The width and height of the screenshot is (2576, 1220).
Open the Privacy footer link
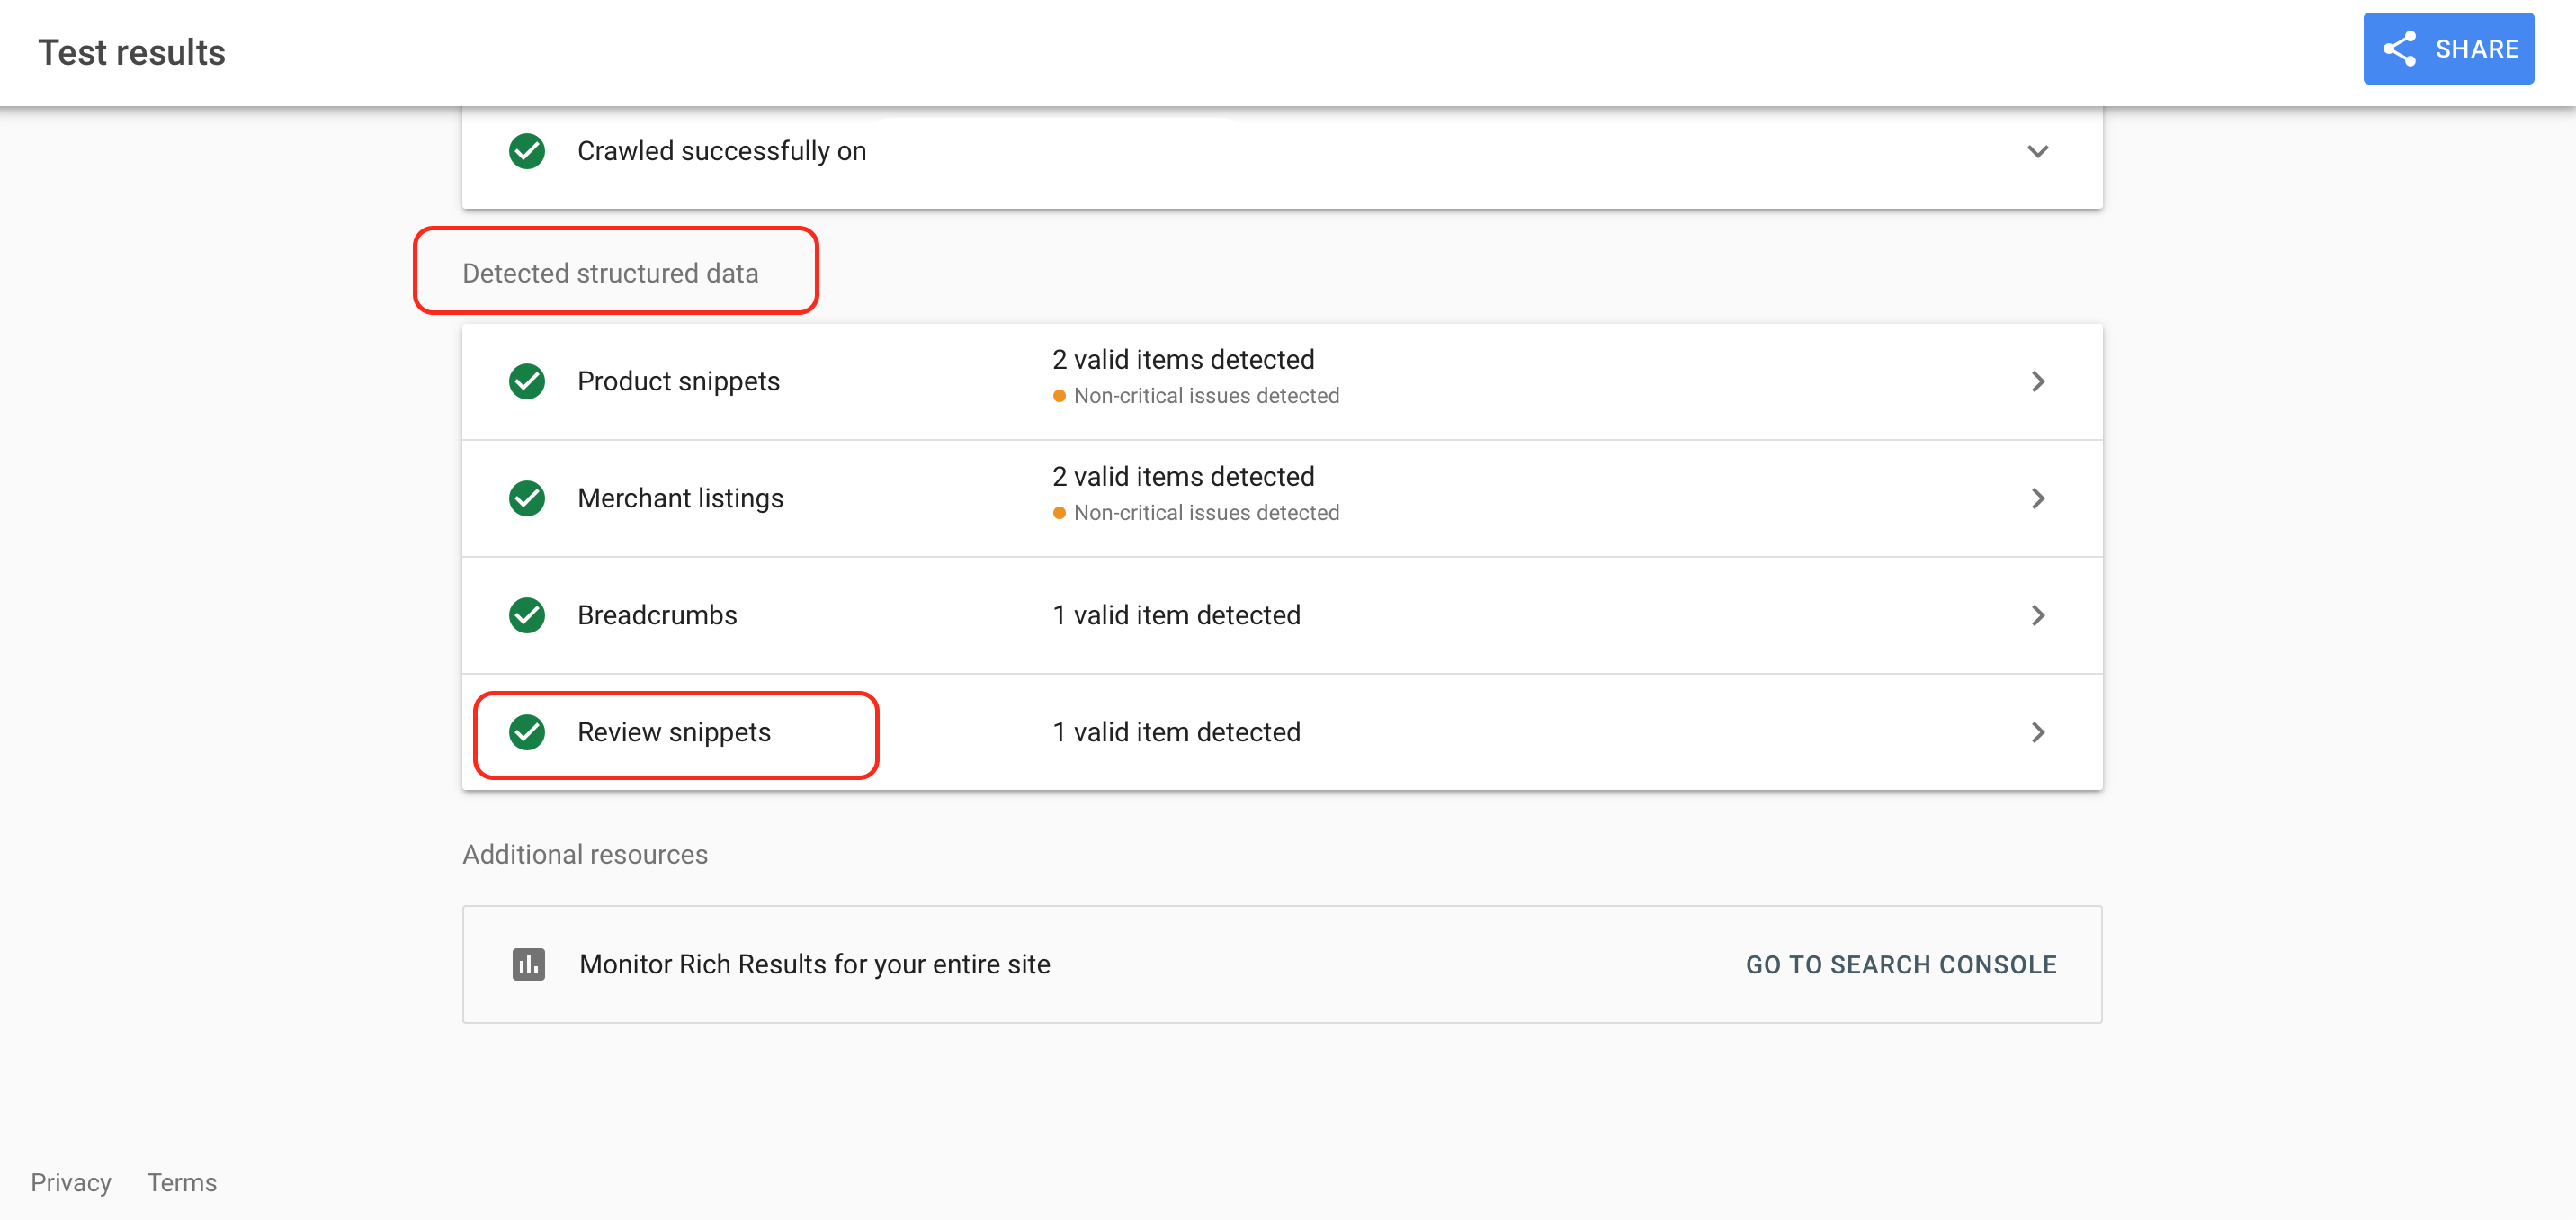(x=71, y=1182)
